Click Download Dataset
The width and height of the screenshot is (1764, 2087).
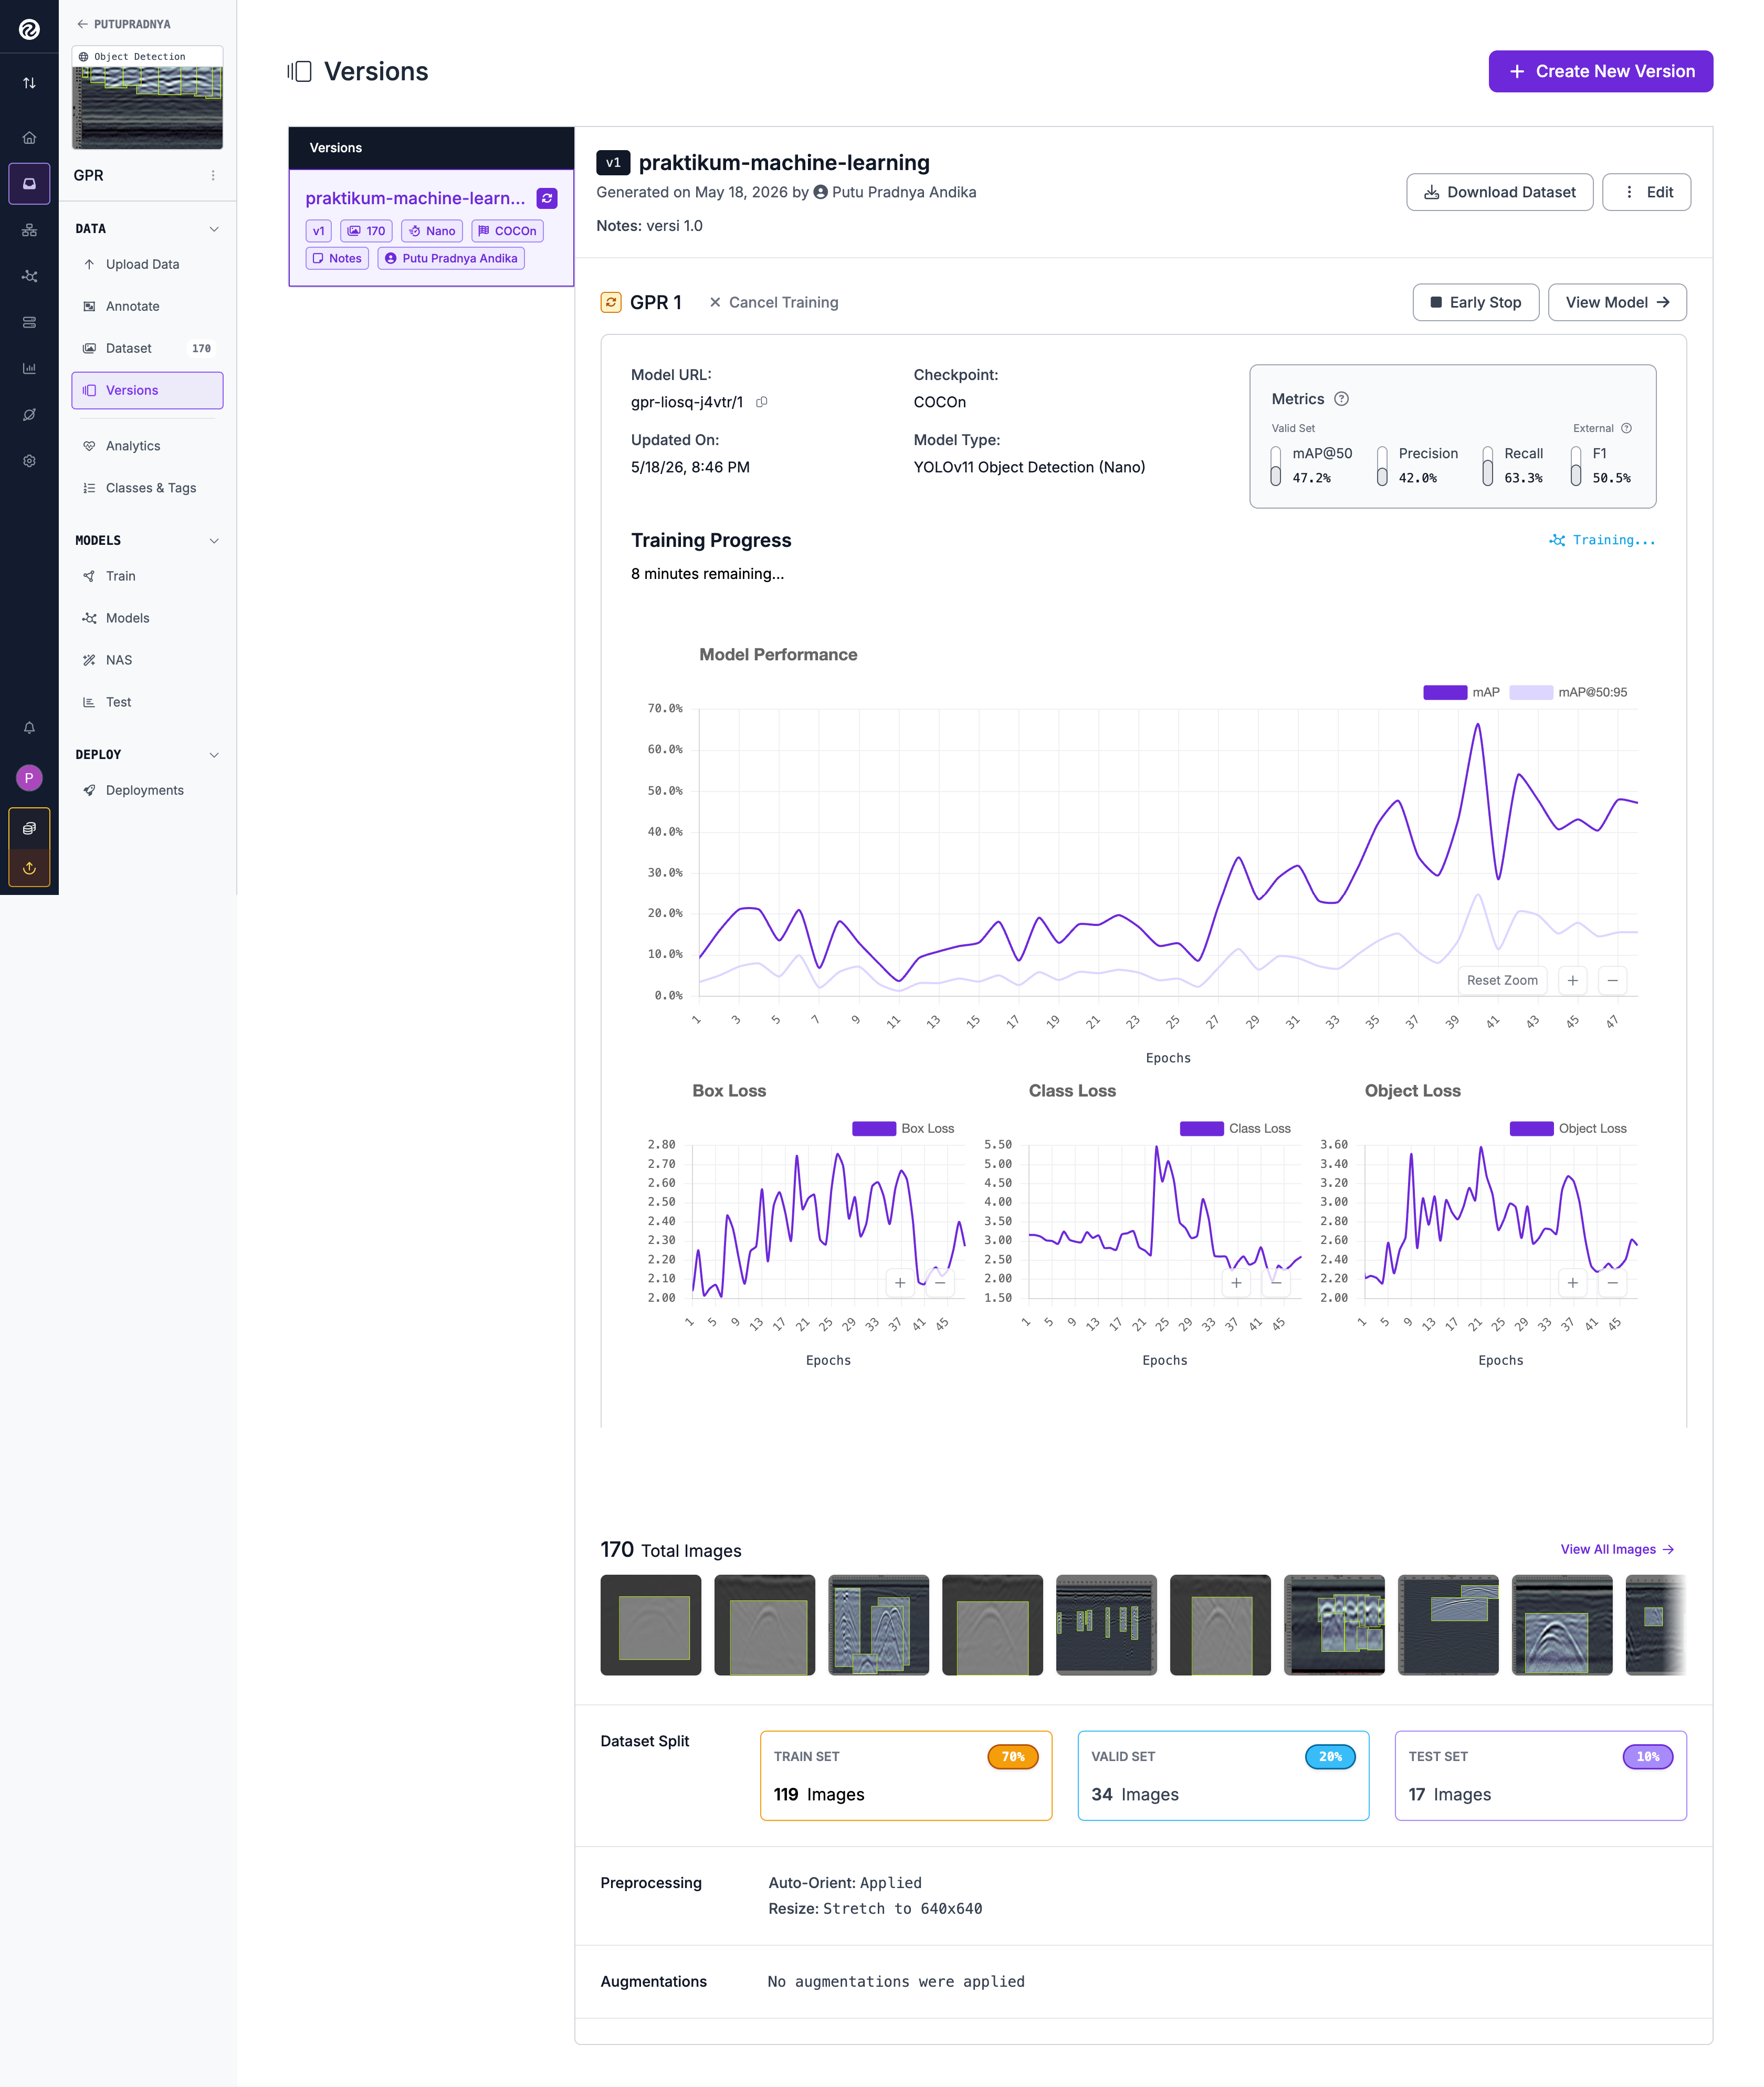[1499, 192]
